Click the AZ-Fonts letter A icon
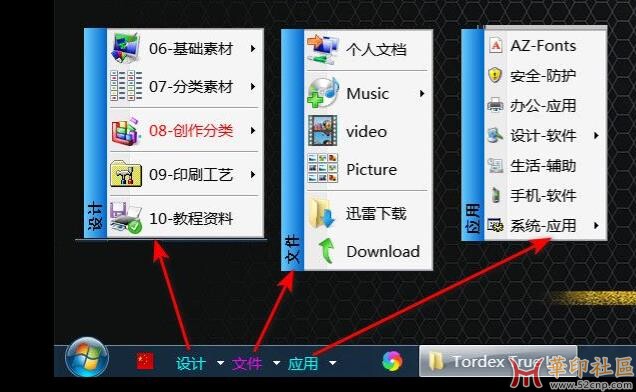Image resolution: width=636 pixels, height=392 pixels. [x=496, y=45]
